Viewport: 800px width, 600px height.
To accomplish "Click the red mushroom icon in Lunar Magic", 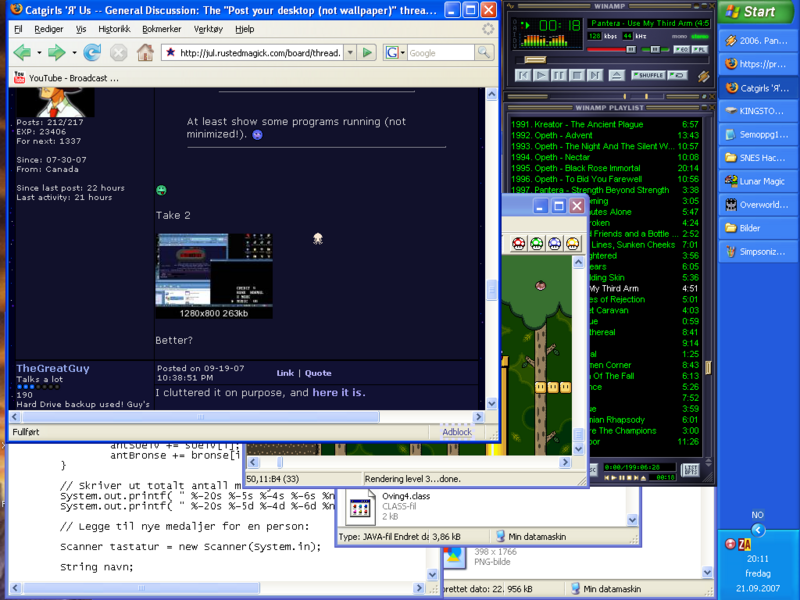I will tap(519, 243).
